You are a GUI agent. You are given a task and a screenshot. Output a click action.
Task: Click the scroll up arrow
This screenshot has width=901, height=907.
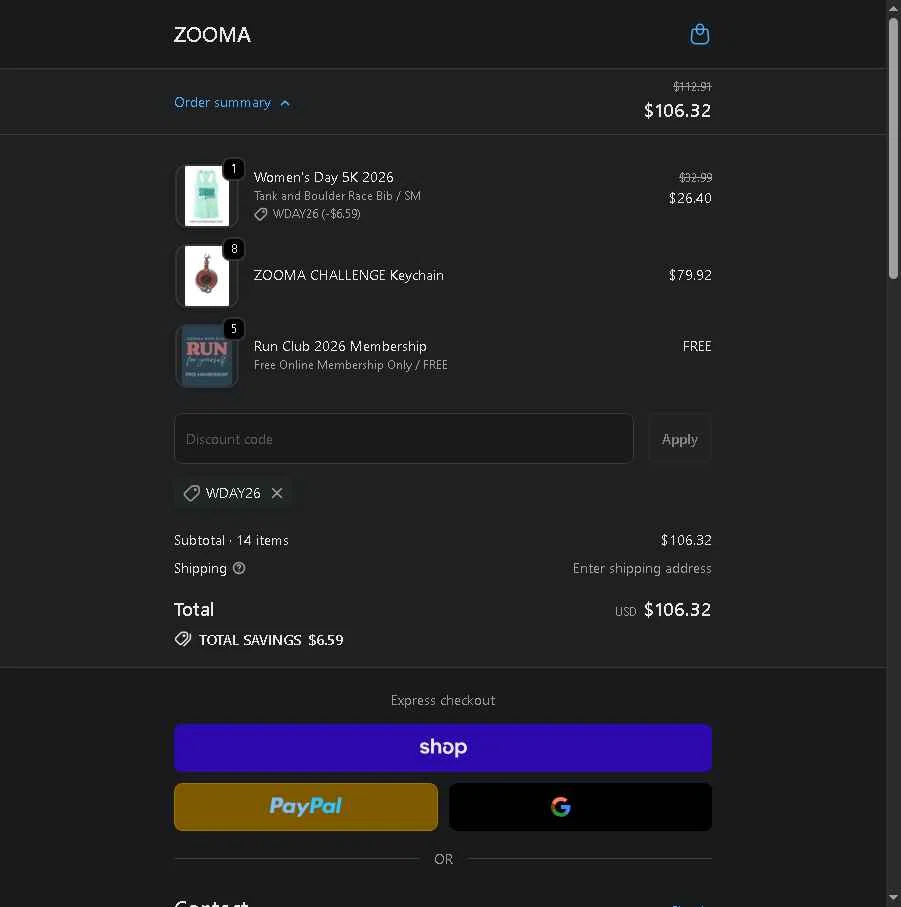click(x=893, y=9)
